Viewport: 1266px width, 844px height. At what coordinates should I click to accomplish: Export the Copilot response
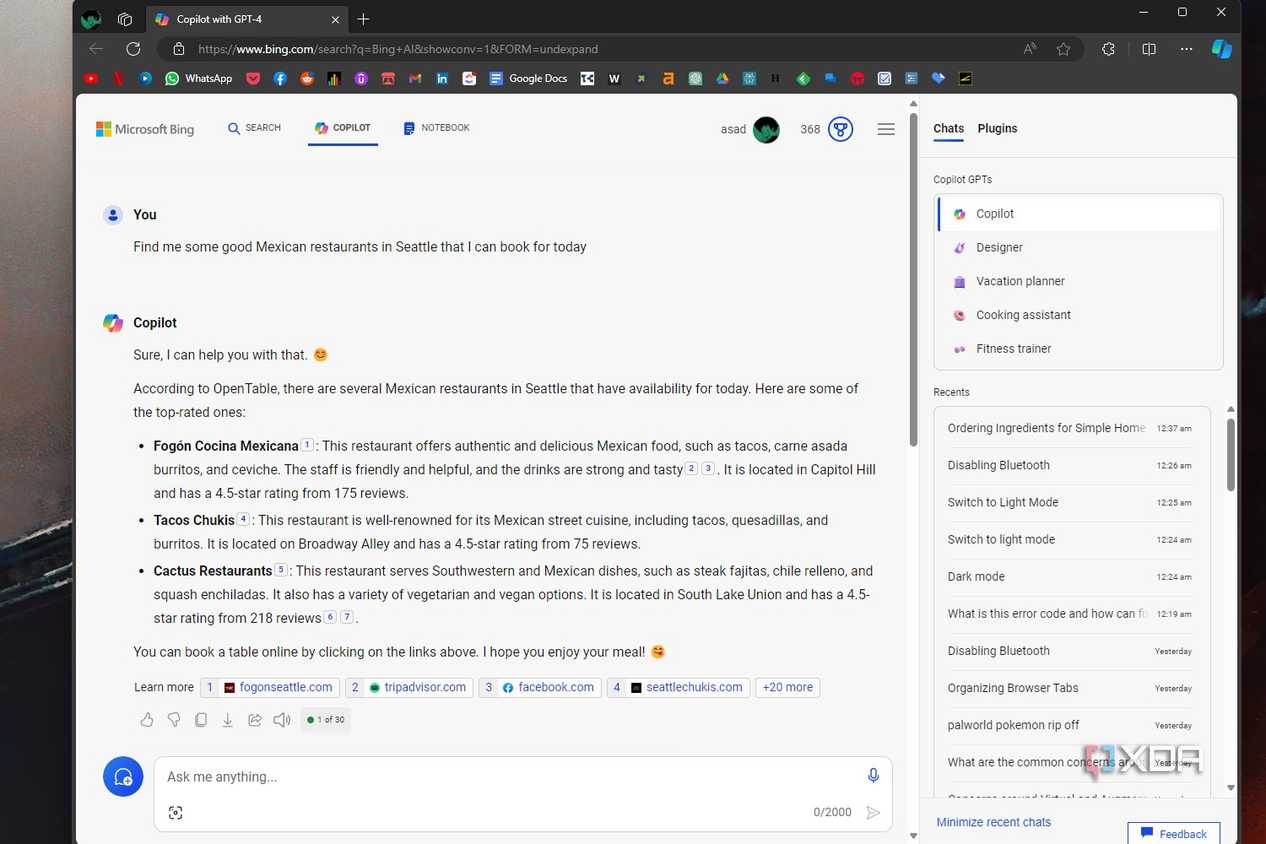pyautogui.click(x=228, y=720)
